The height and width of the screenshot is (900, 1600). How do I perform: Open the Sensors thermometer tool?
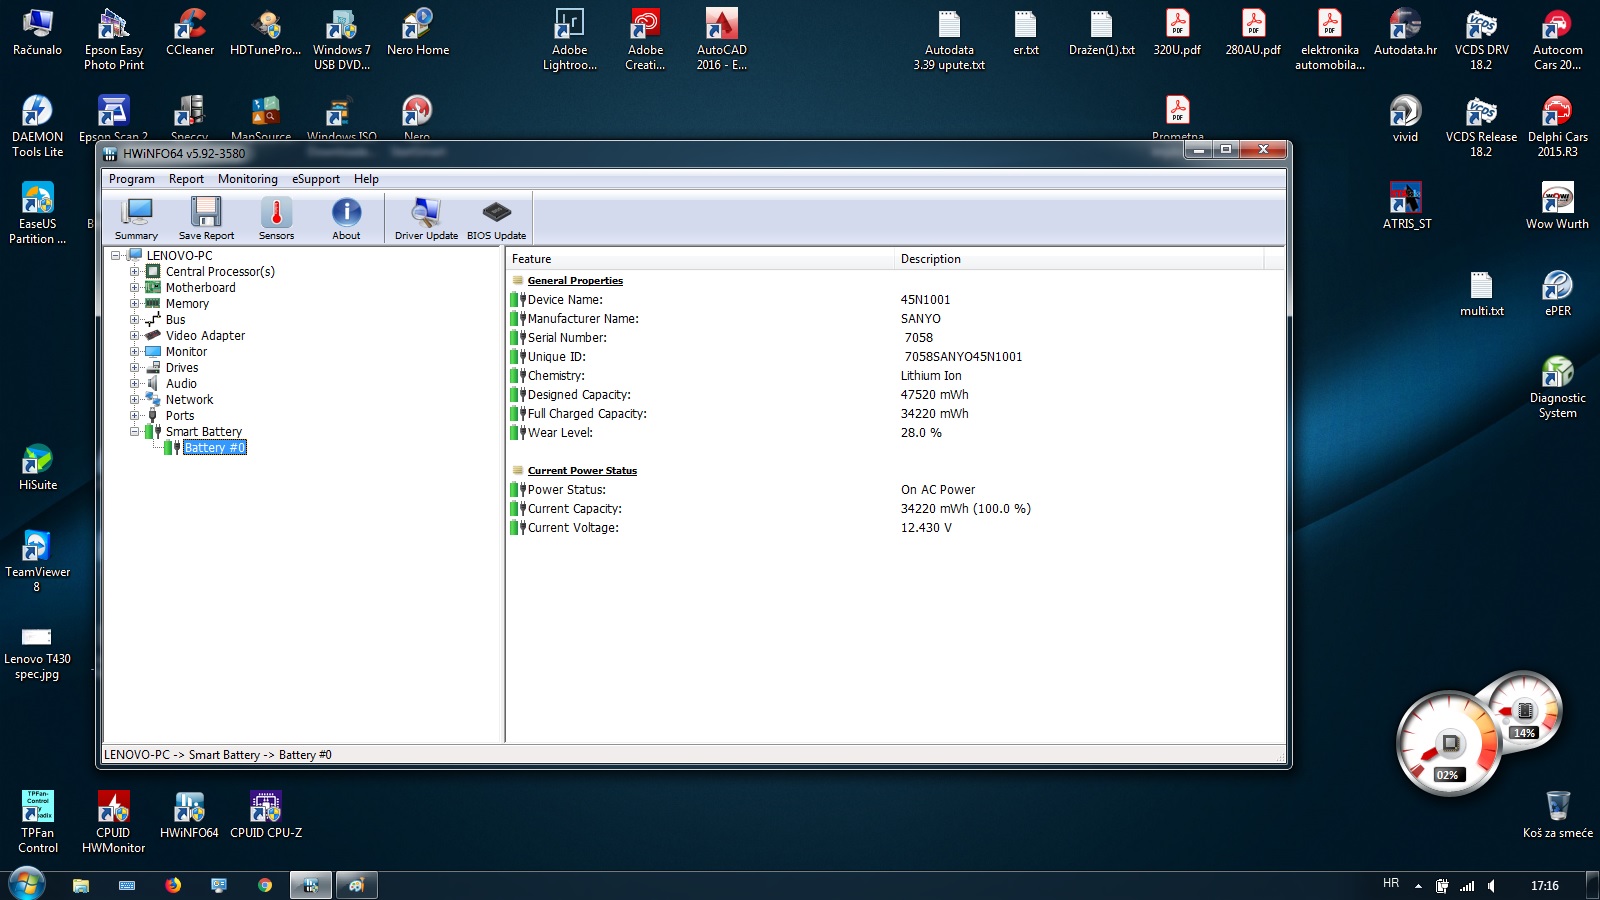(276, 218)
